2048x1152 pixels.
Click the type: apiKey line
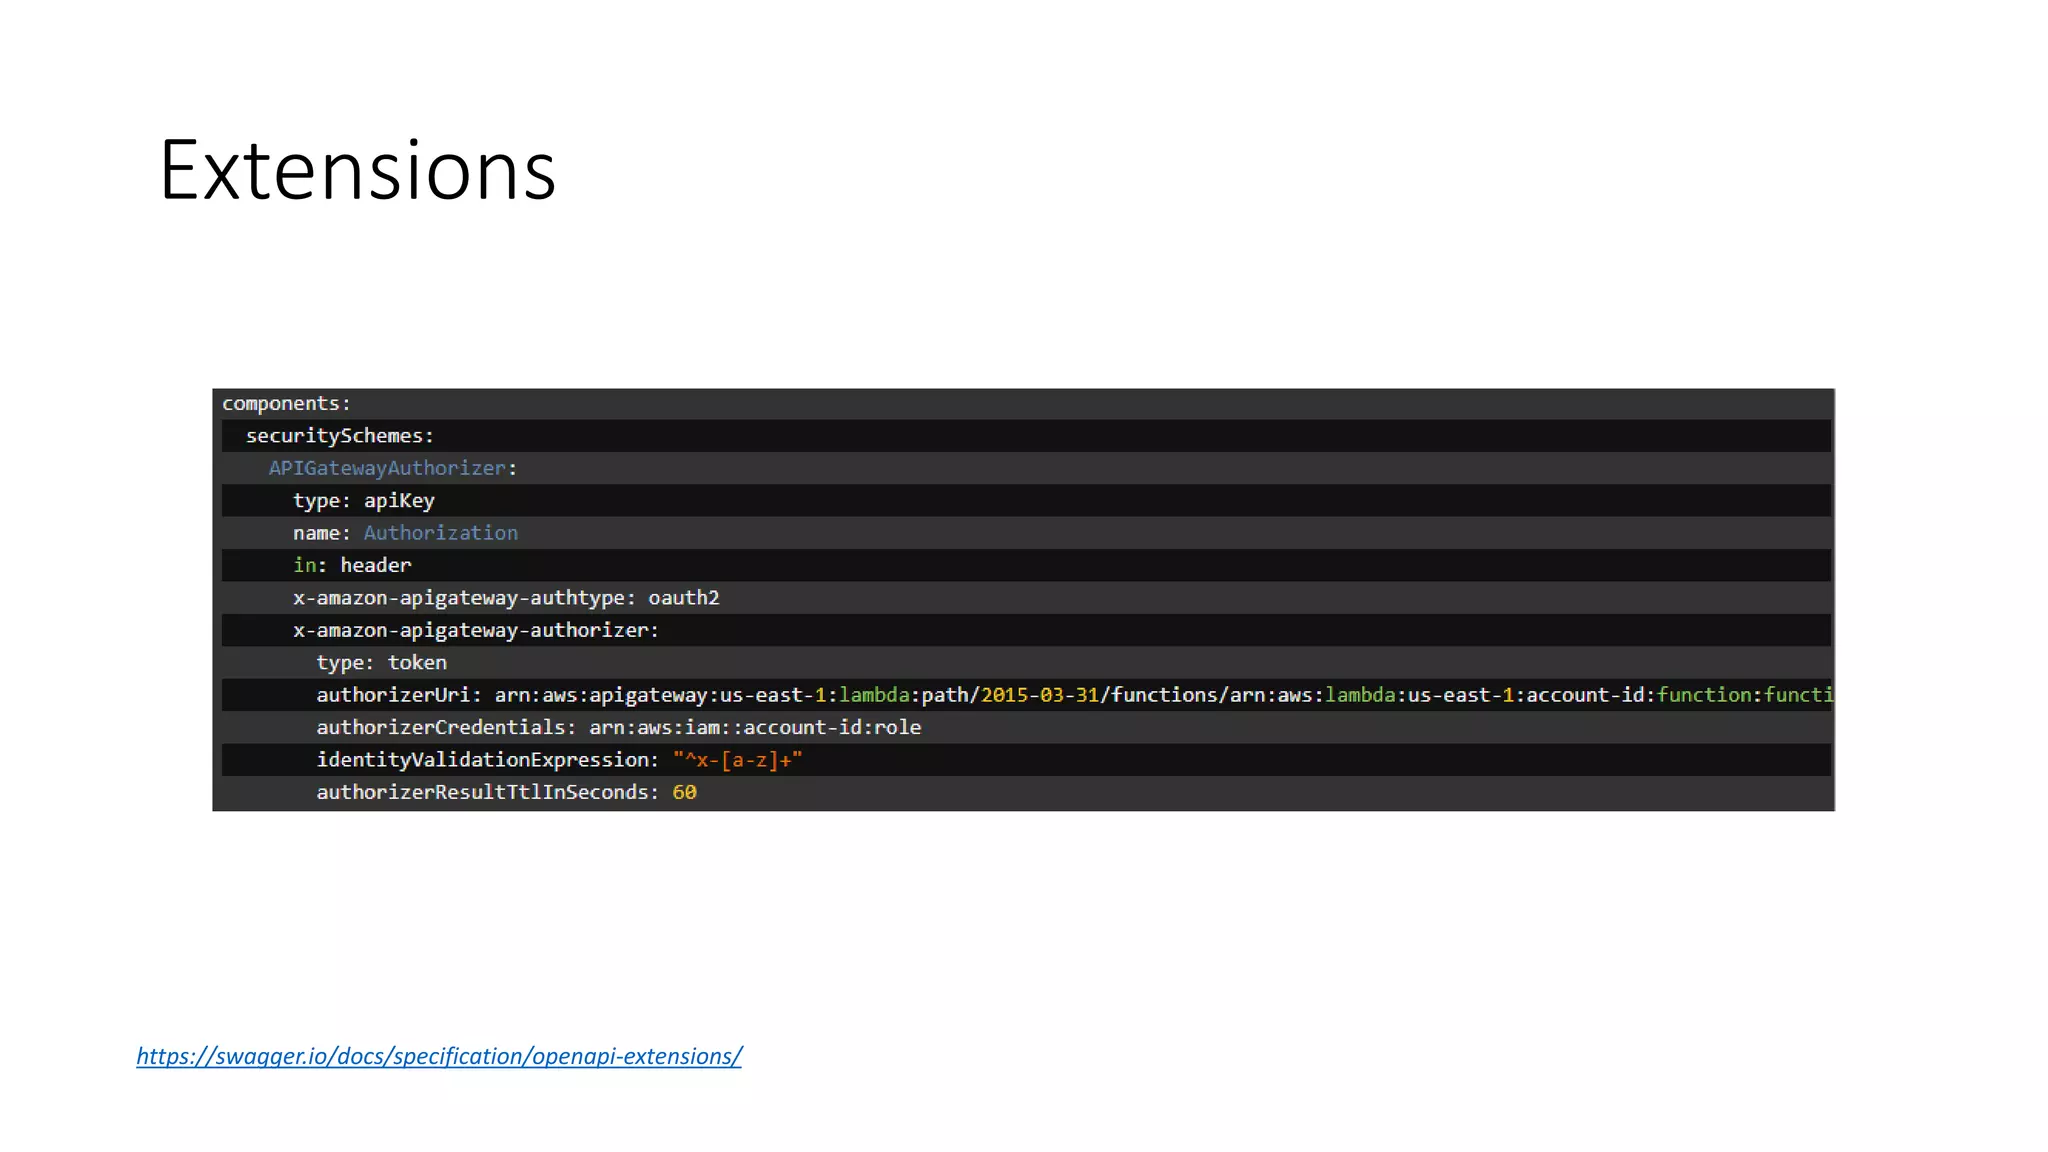click(363, 500)
